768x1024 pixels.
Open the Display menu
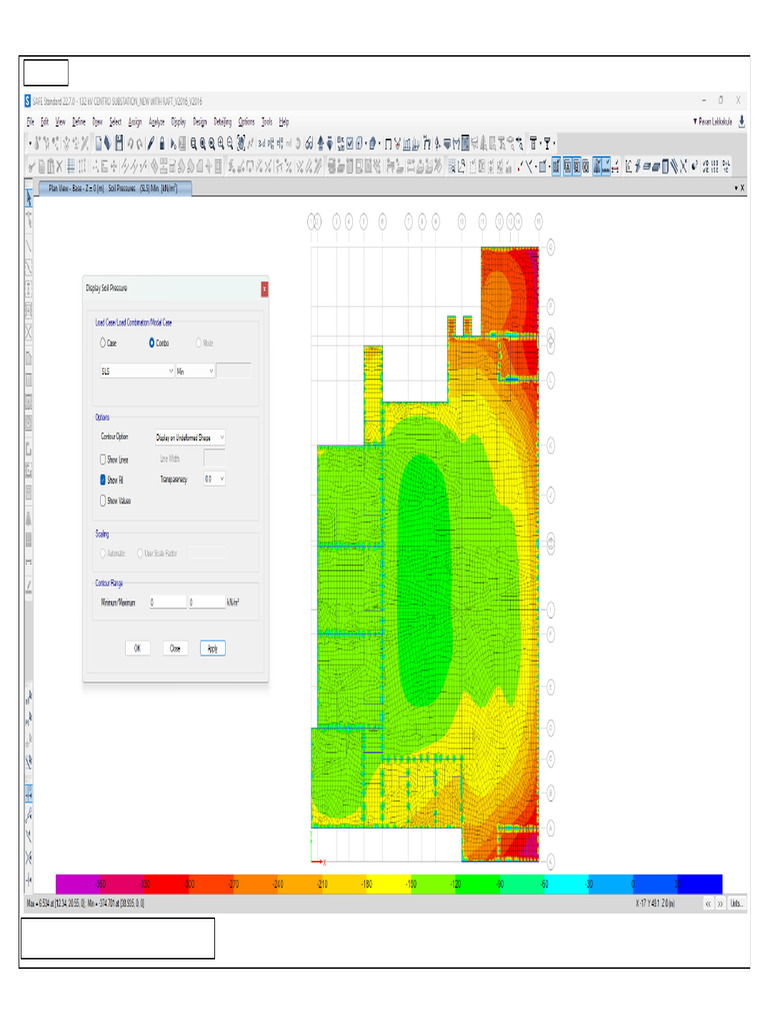pos(178,121)
